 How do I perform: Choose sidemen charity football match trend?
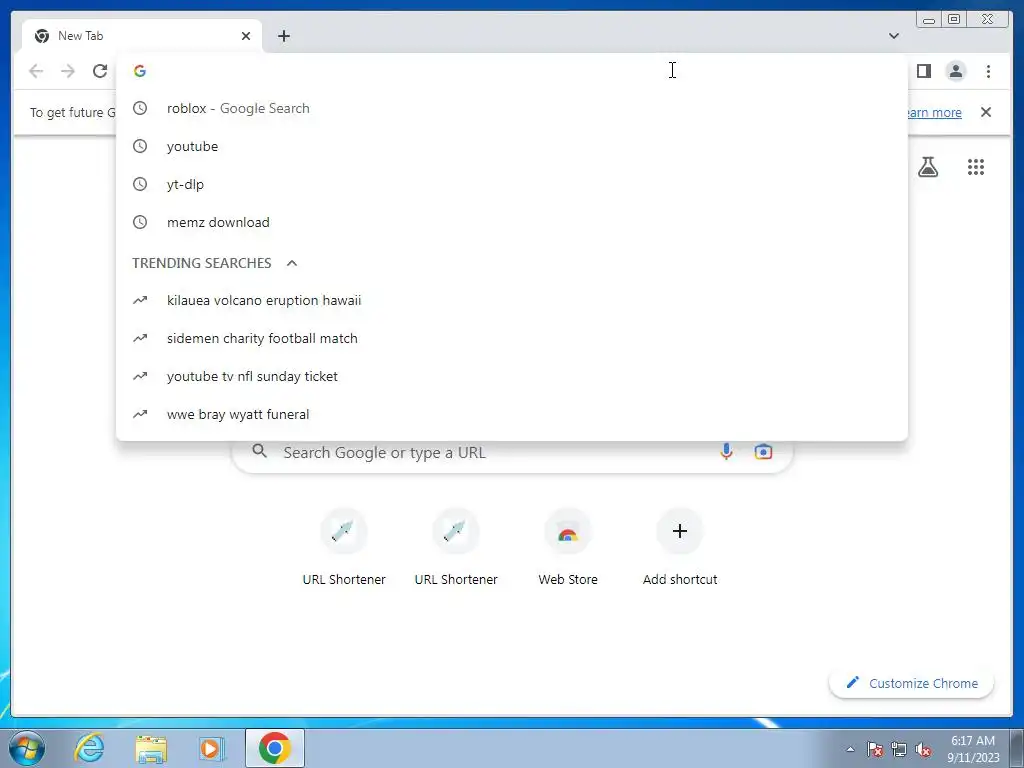point(511,338)
